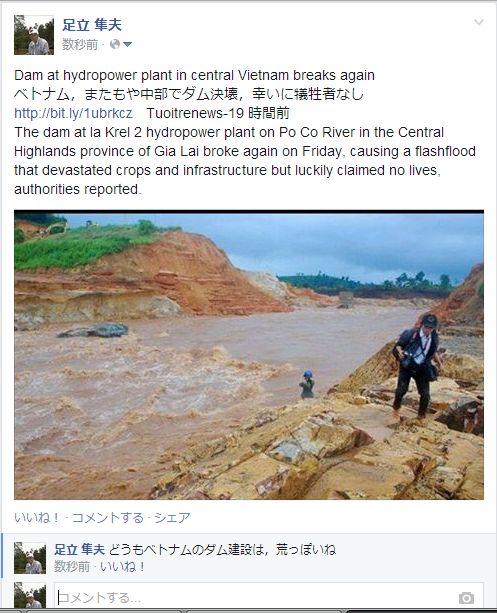The width and height of the screenshot is (497, 613).
Task: Click いいね！ under the photo
Action: (x=37, y=518)
